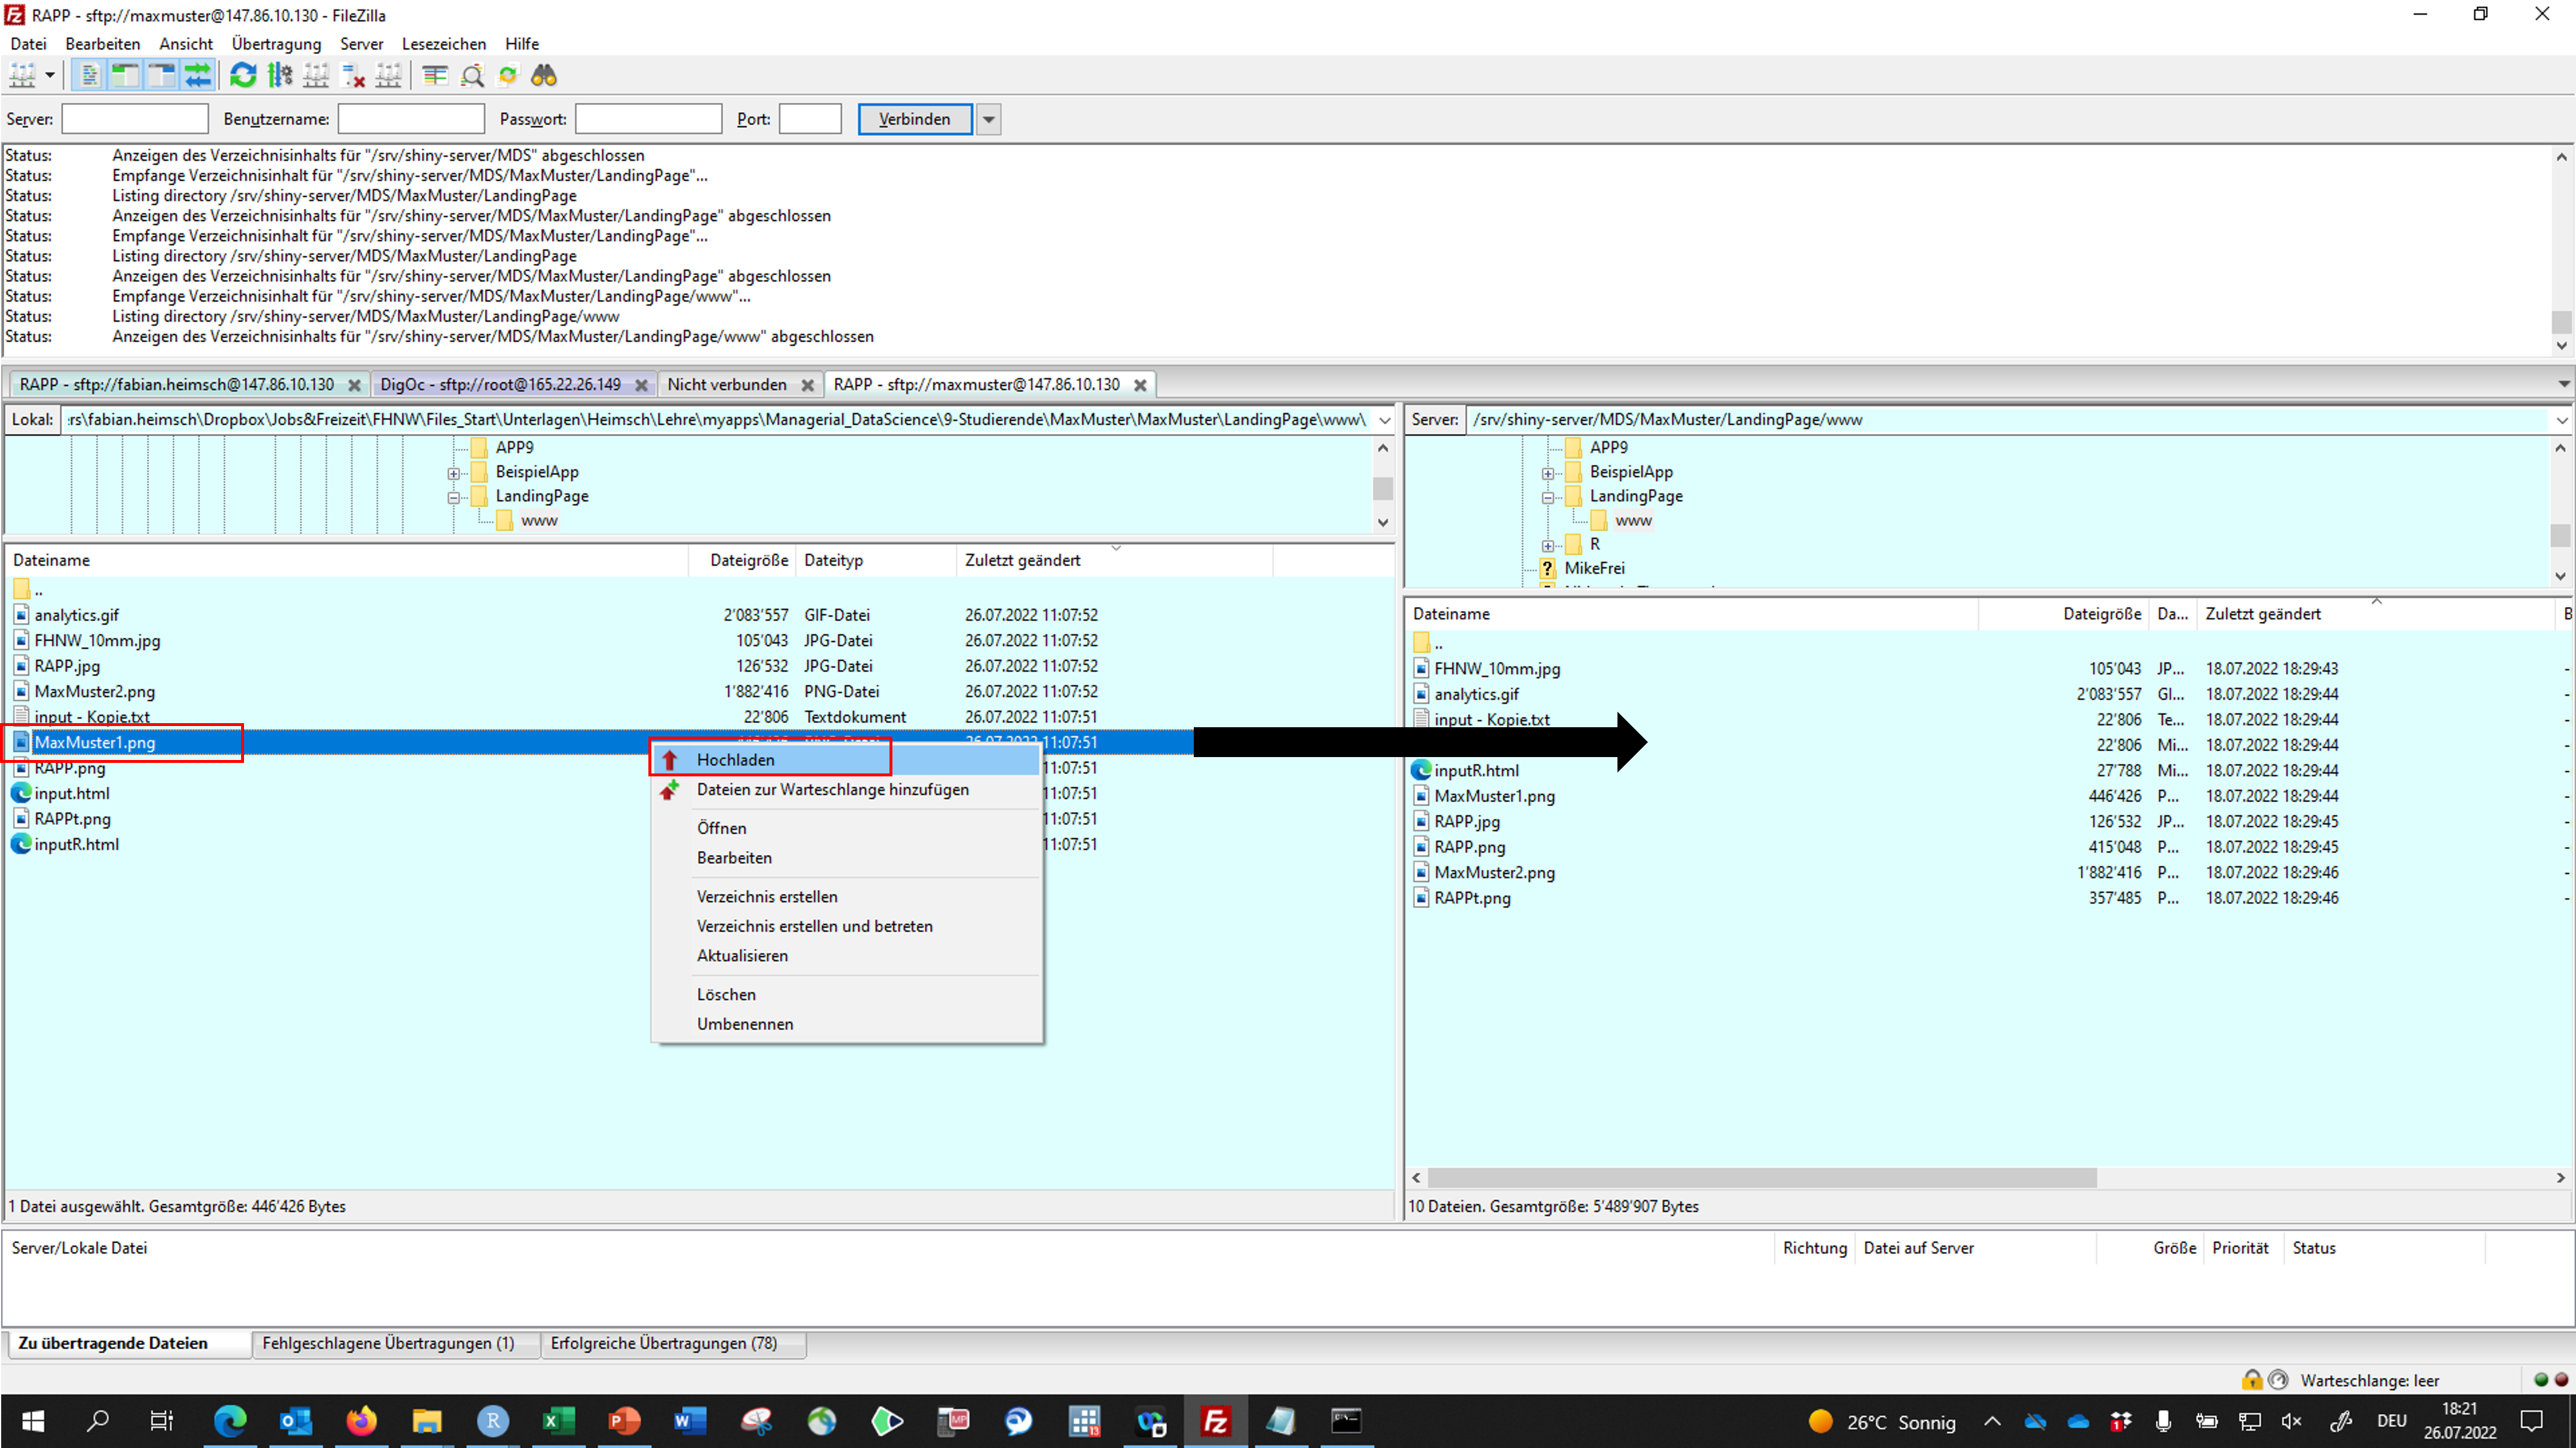Click the process queue toggle icon
This screenshot has width=2576, height=1448.
coord(280,75)
